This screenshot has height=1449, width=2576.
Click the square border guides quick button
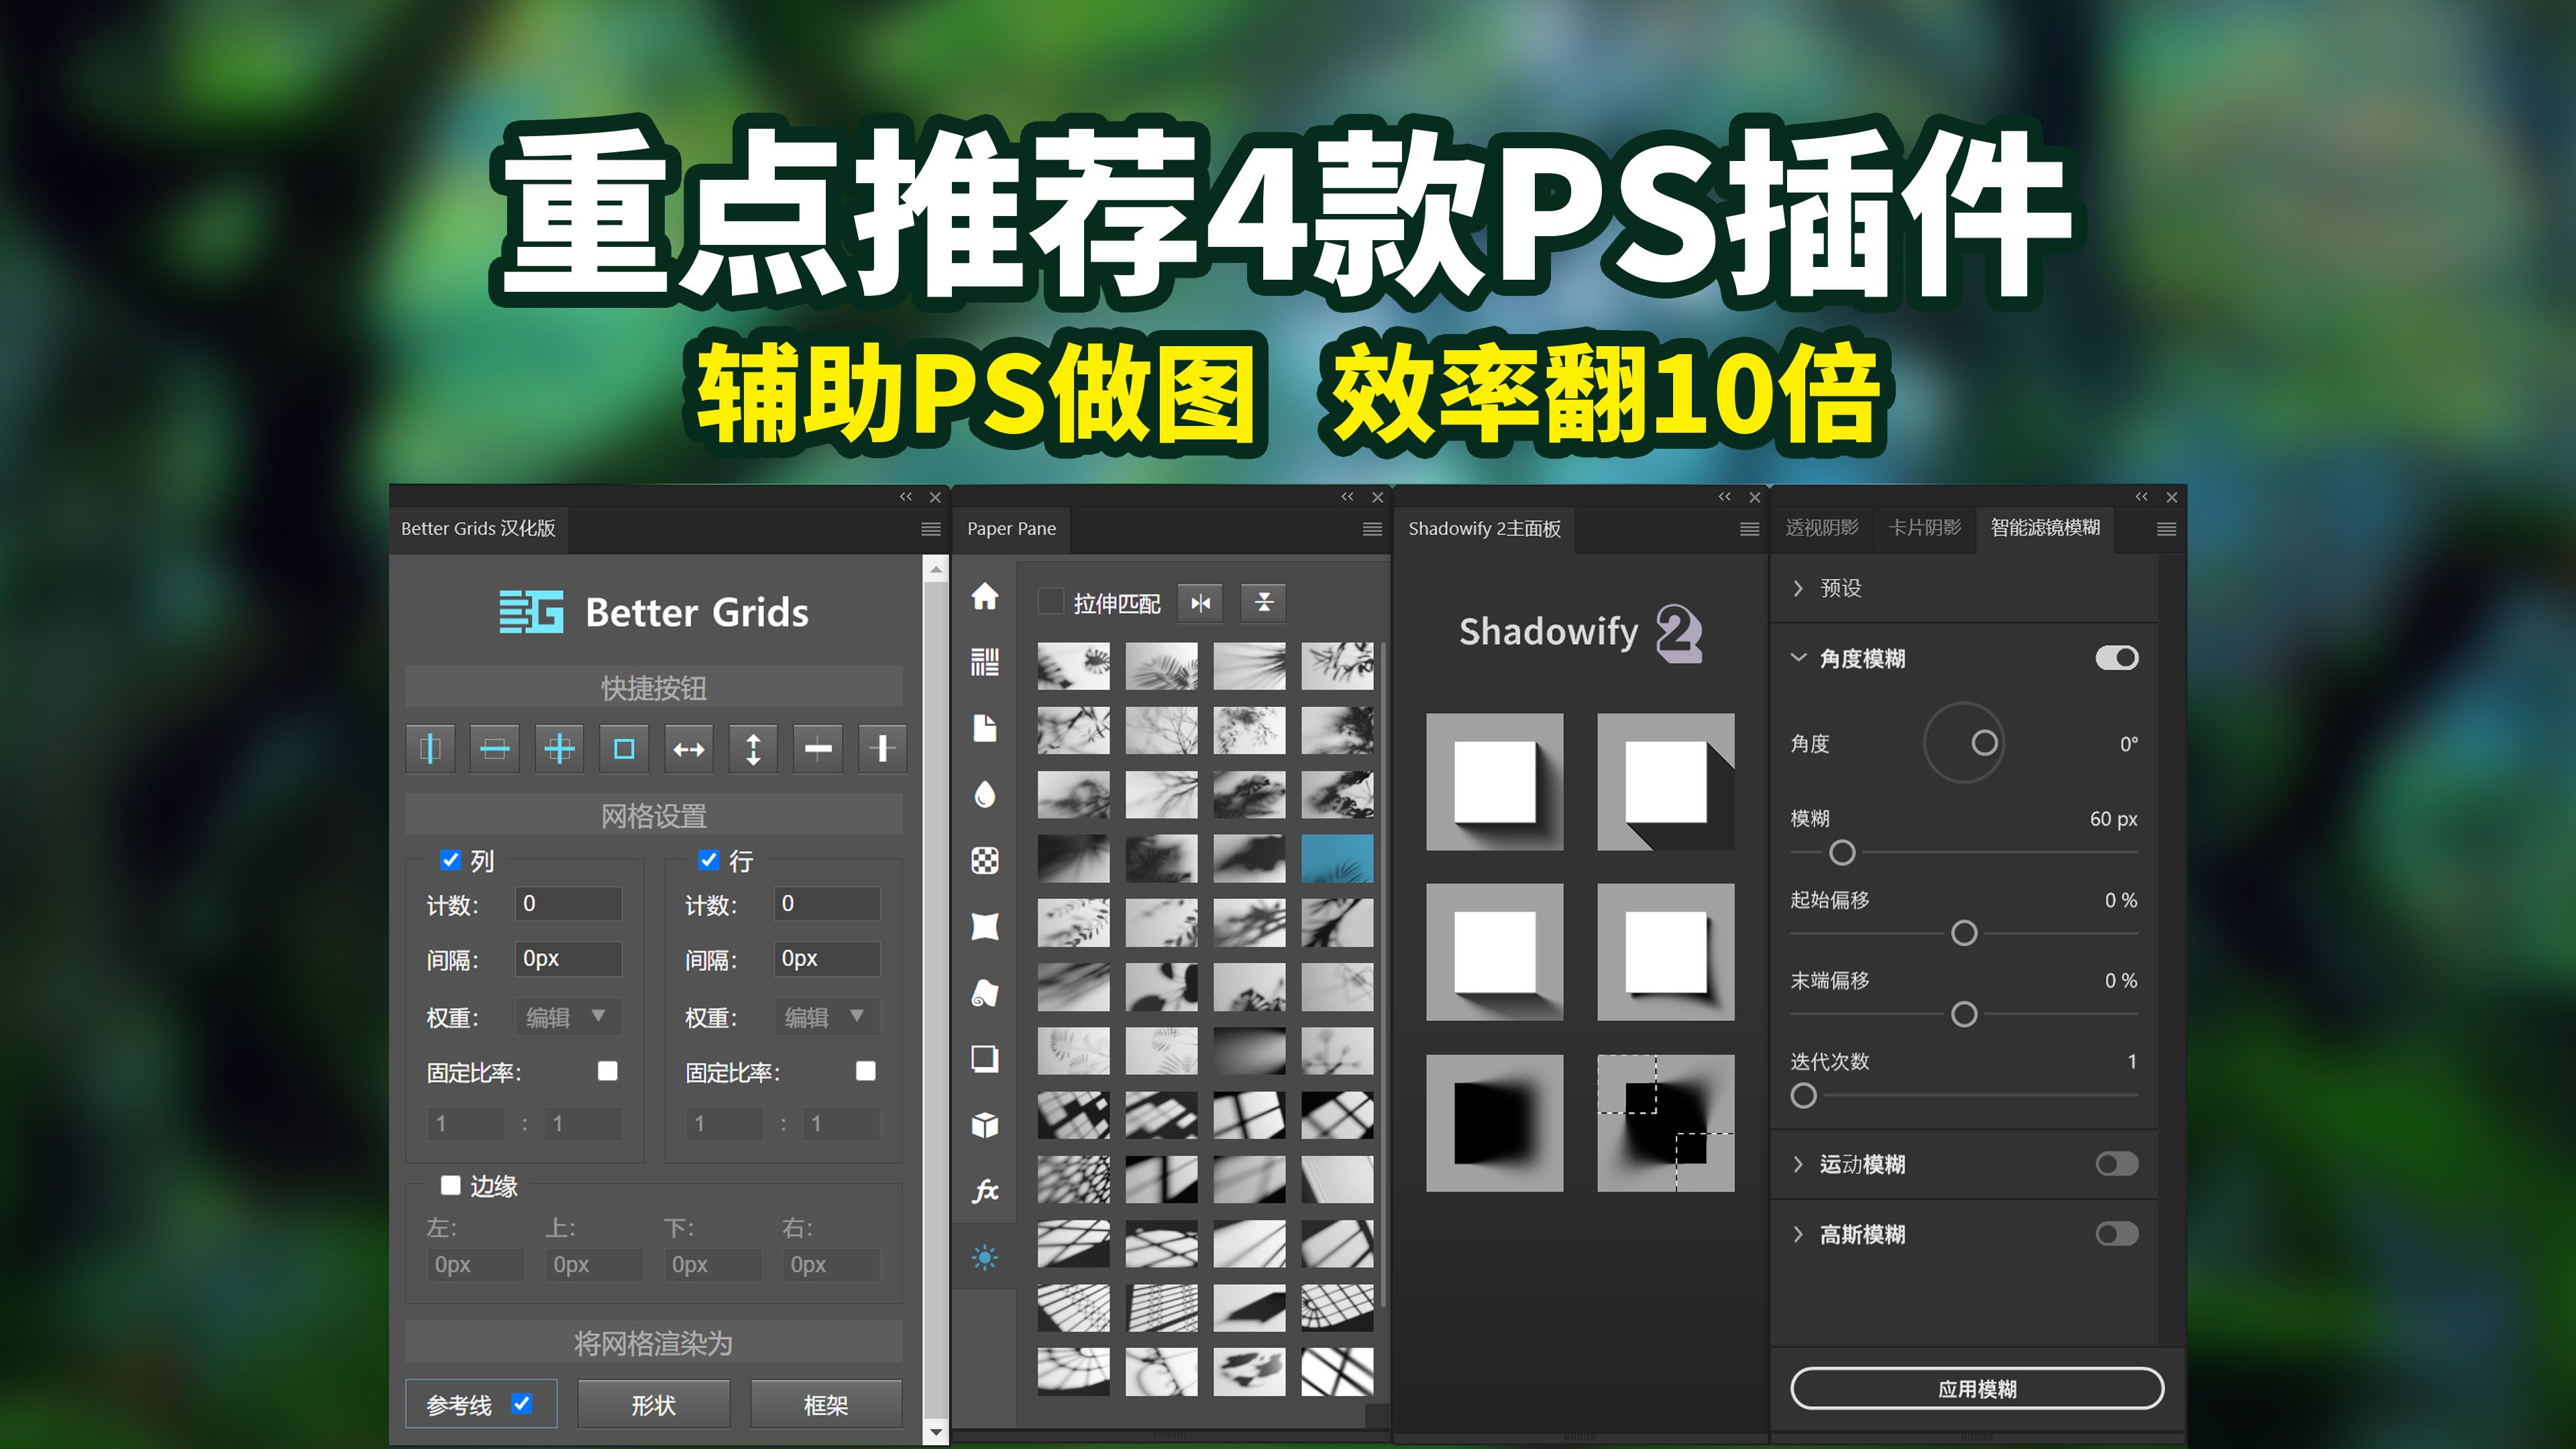624,748
